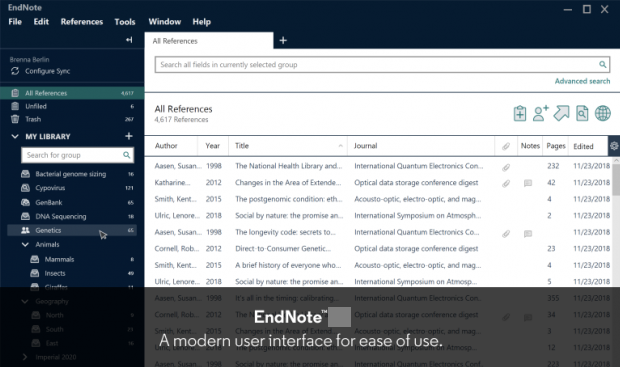Open the Help menu
Image resolution: width=620 pixels, height=367 pixels.
point(202,22)
